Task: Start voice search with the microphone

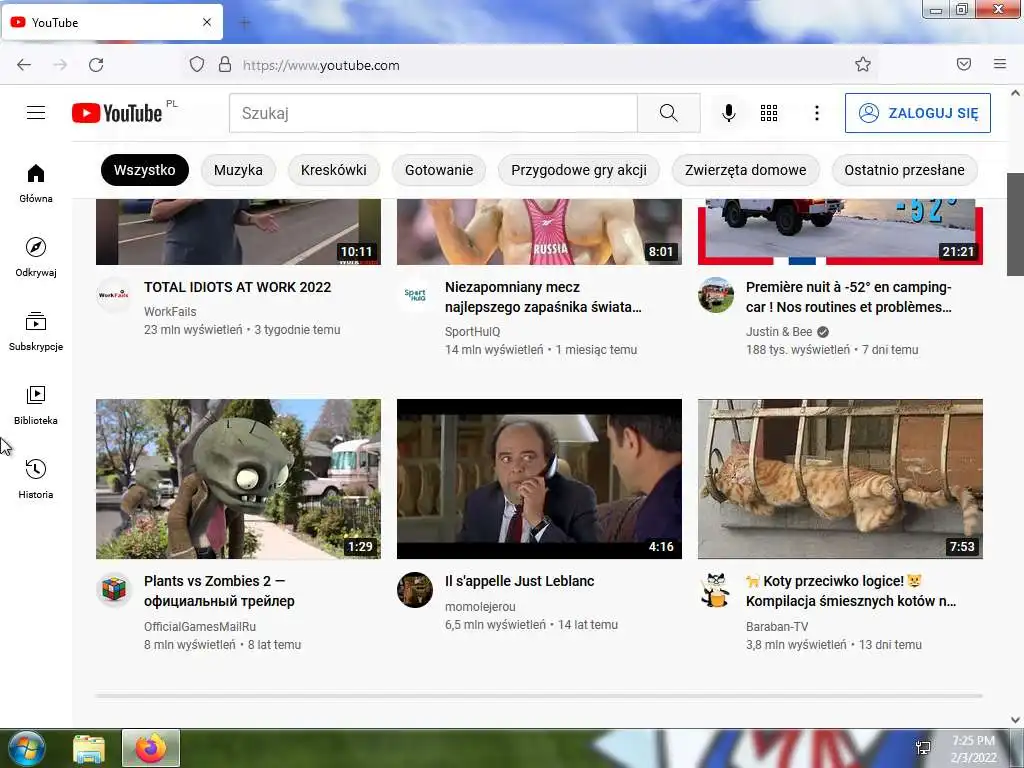Action: click(x=729, y=113)
